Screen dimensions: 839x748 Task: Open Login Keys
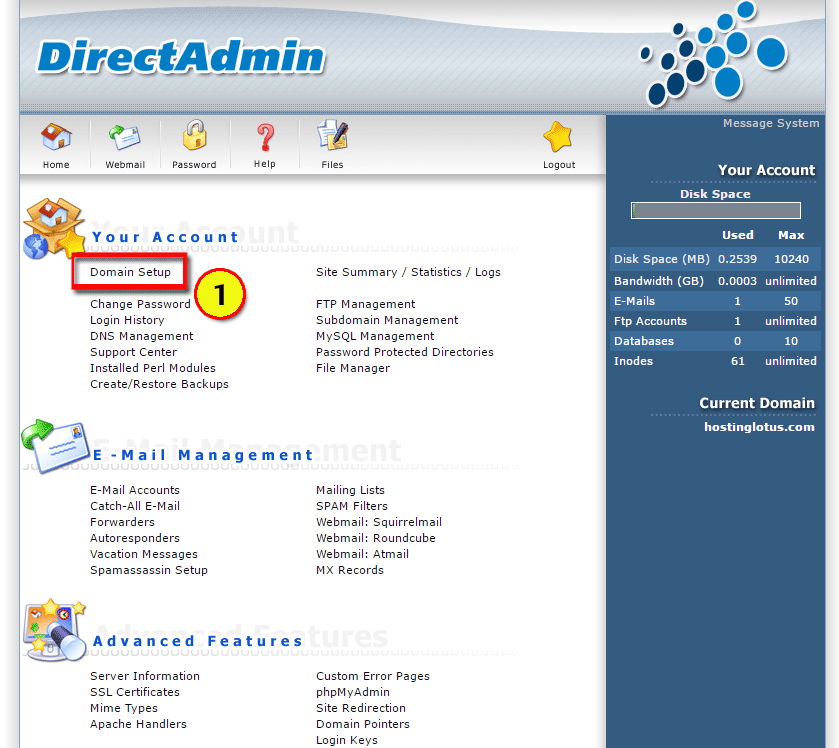tap(347, 741)
